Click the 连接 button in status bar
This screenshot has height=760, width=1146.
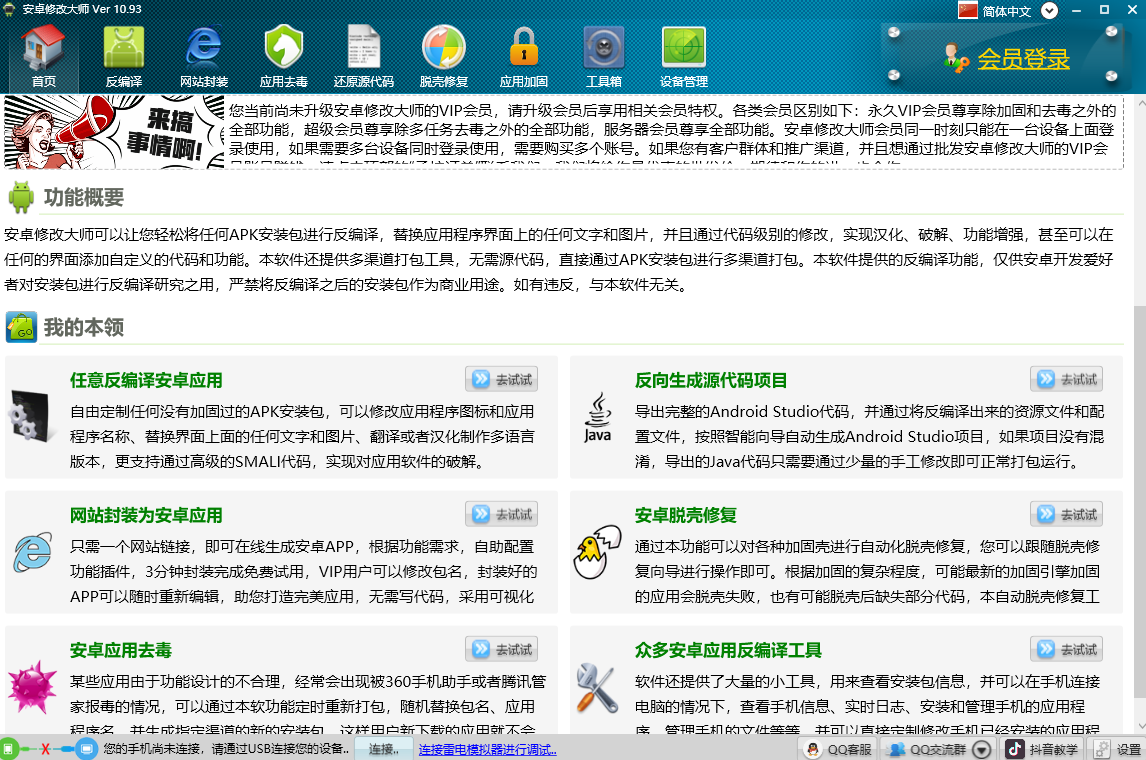pos(383,749)
